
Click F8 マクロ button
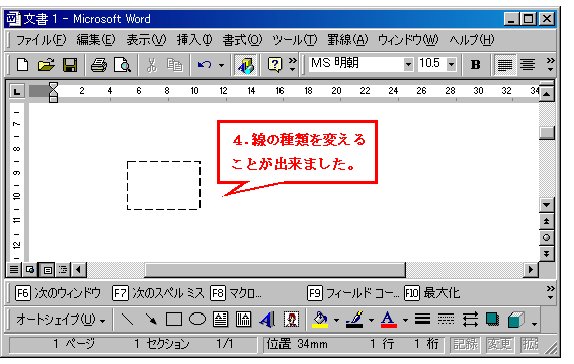[x=236, y=293]
